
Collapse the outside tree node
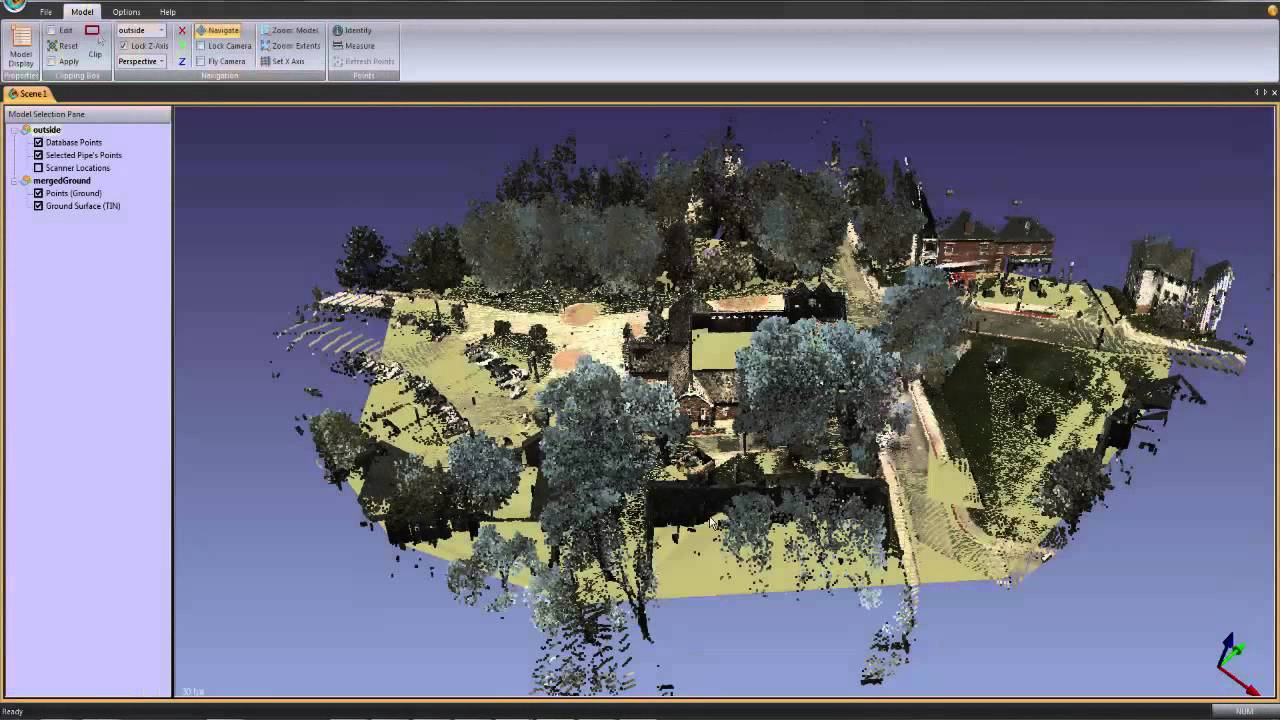coord(14,130)
